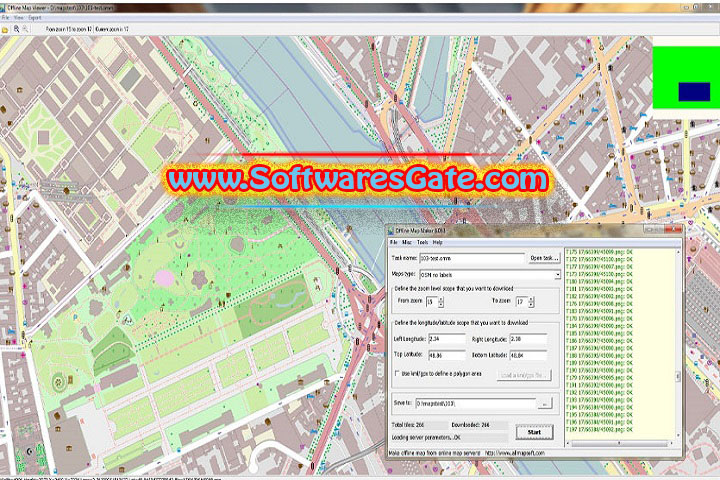Click the allmapsoft.com link in status bar
This screenshot has width=720, height=480.
[x=515, y=453]
